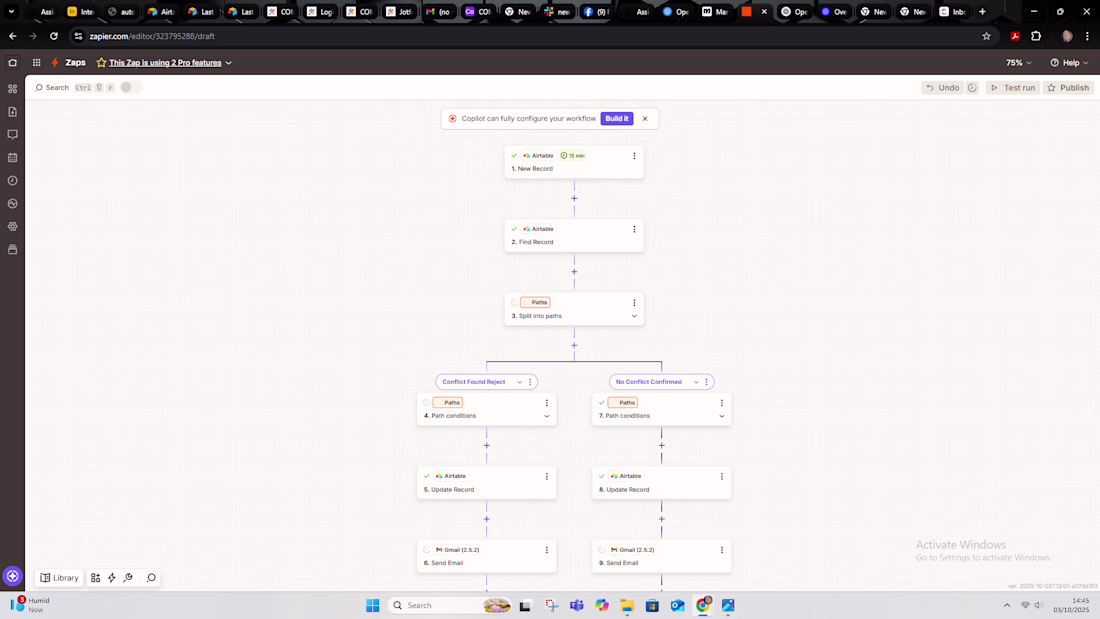Viewport: 1100px width, 619px height.
Task: Switch to the Facebook browser tab
Action: pyautogui.click(x=596, y=12)
